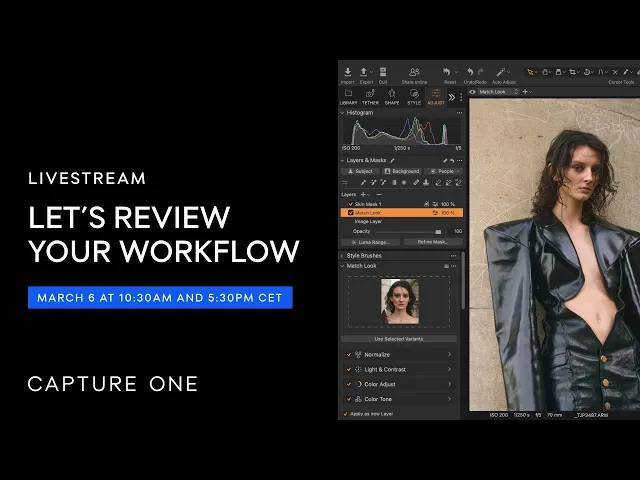Expand the Normalize settings chevron

coord(449,355)
